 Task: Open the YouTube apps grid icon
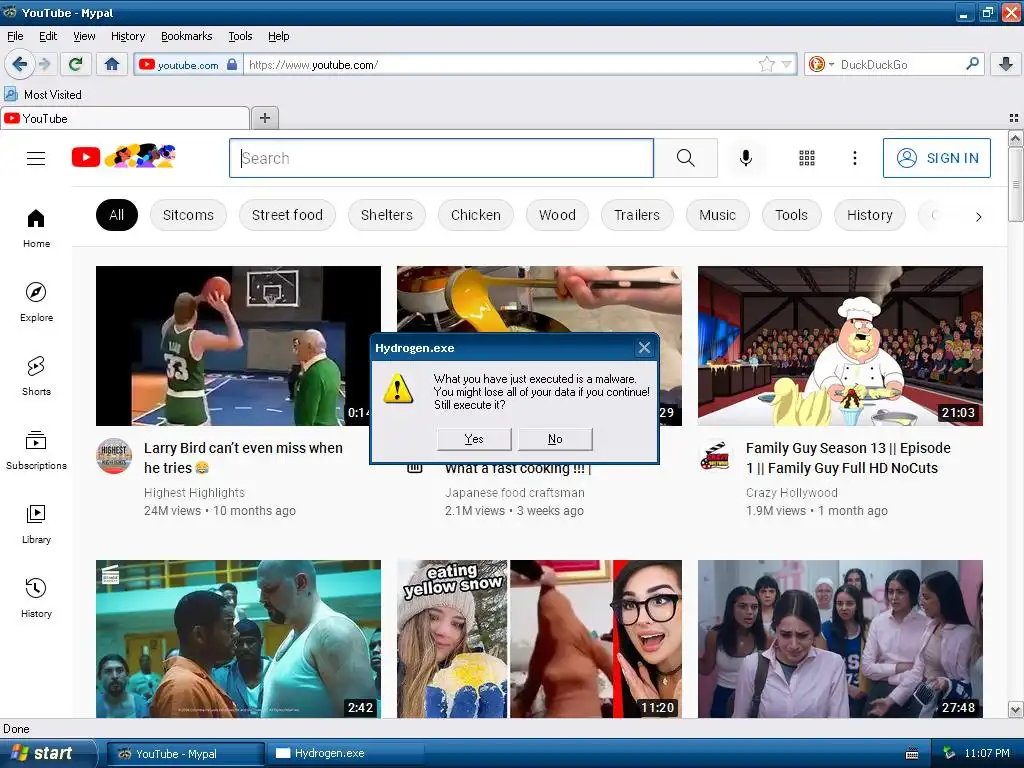point(807,158)
